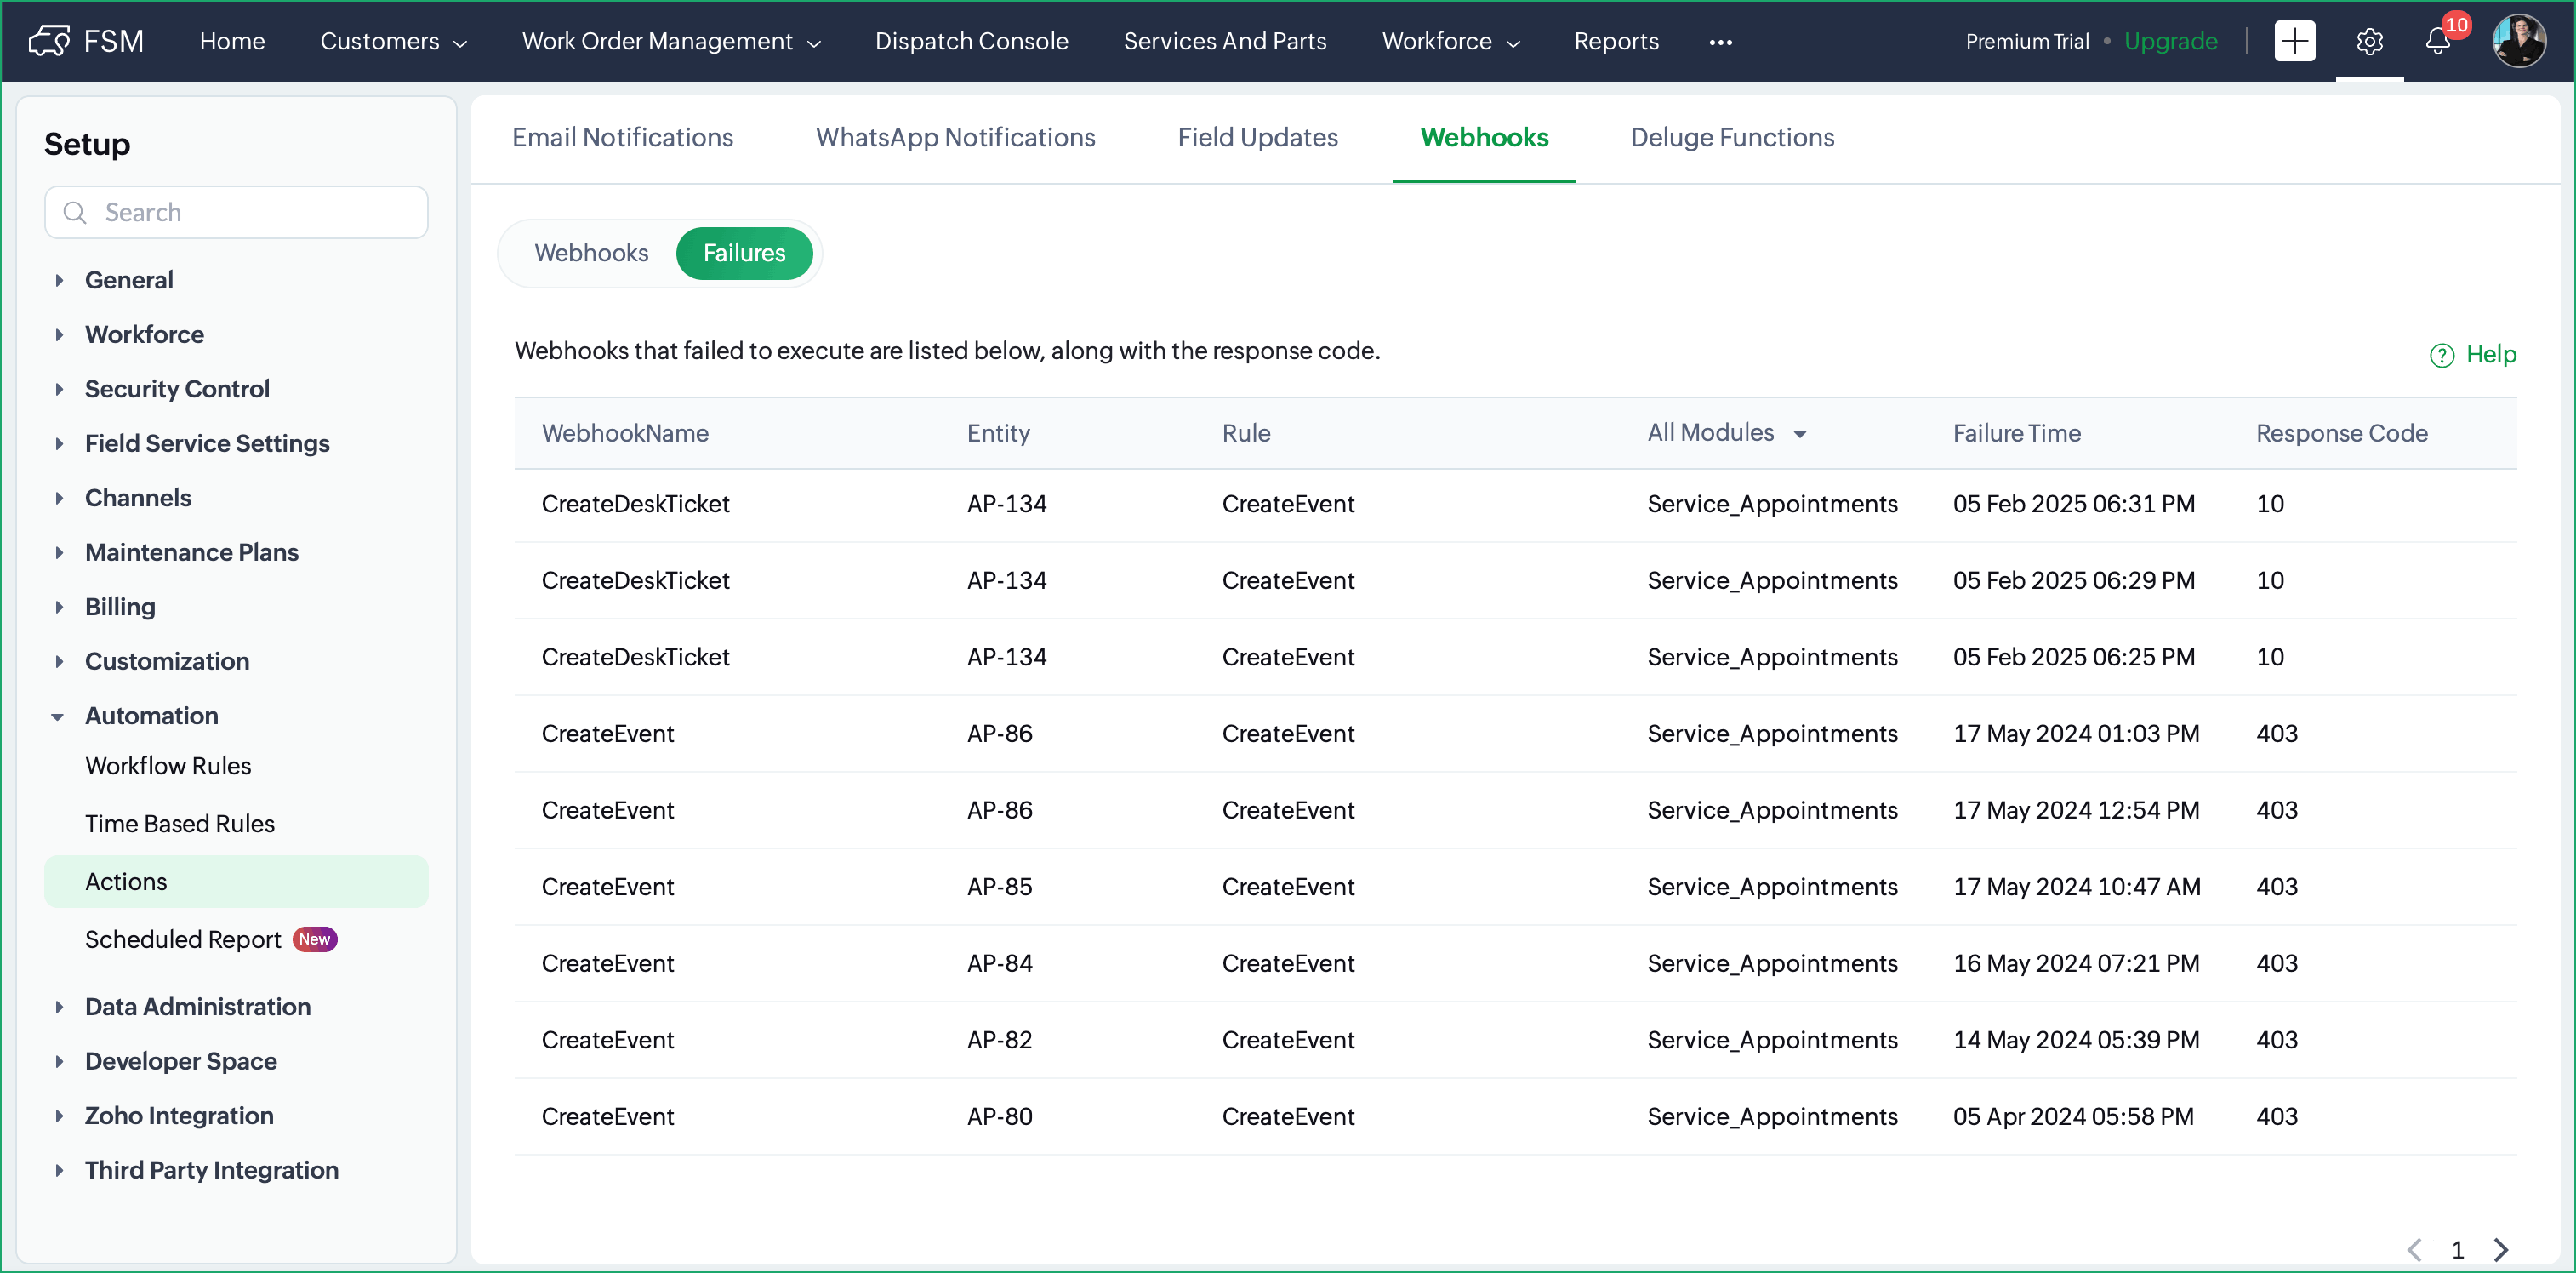Open the Email Notifications tab
The image size is (2576, 1273).
pyautogui.click(x=622, y=138)
